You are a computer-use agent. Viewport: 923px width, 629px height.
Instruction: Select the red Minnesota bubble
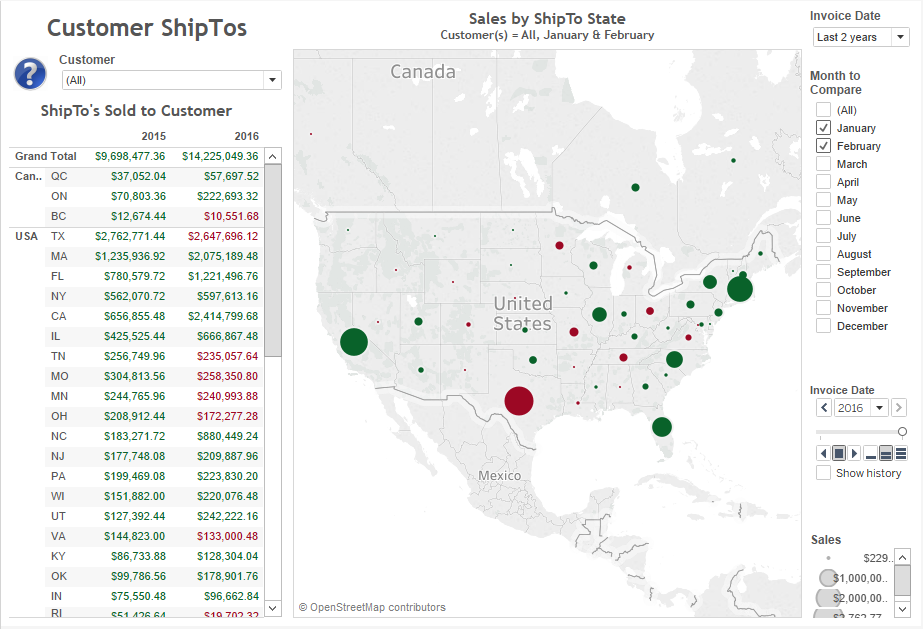point(559,245)
